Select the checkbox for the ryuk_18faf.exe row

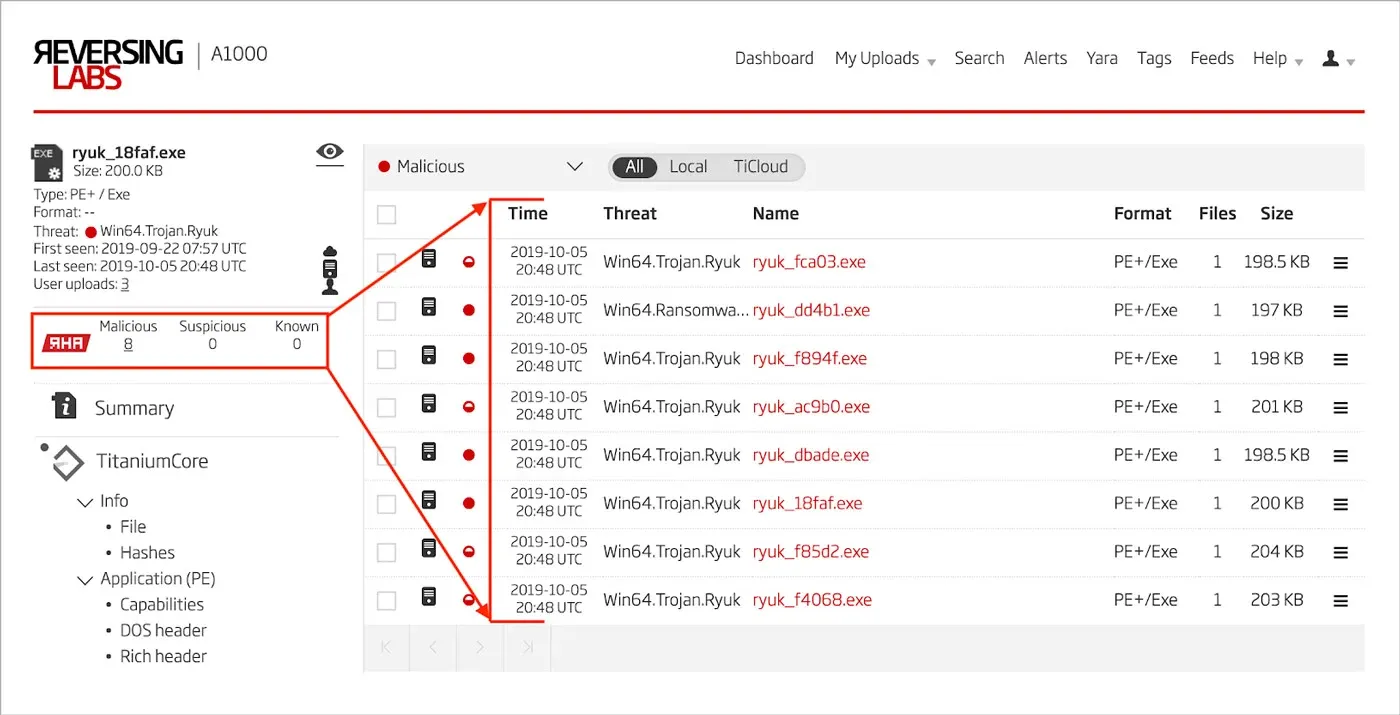pyautogui.click(x=386, y=503)
